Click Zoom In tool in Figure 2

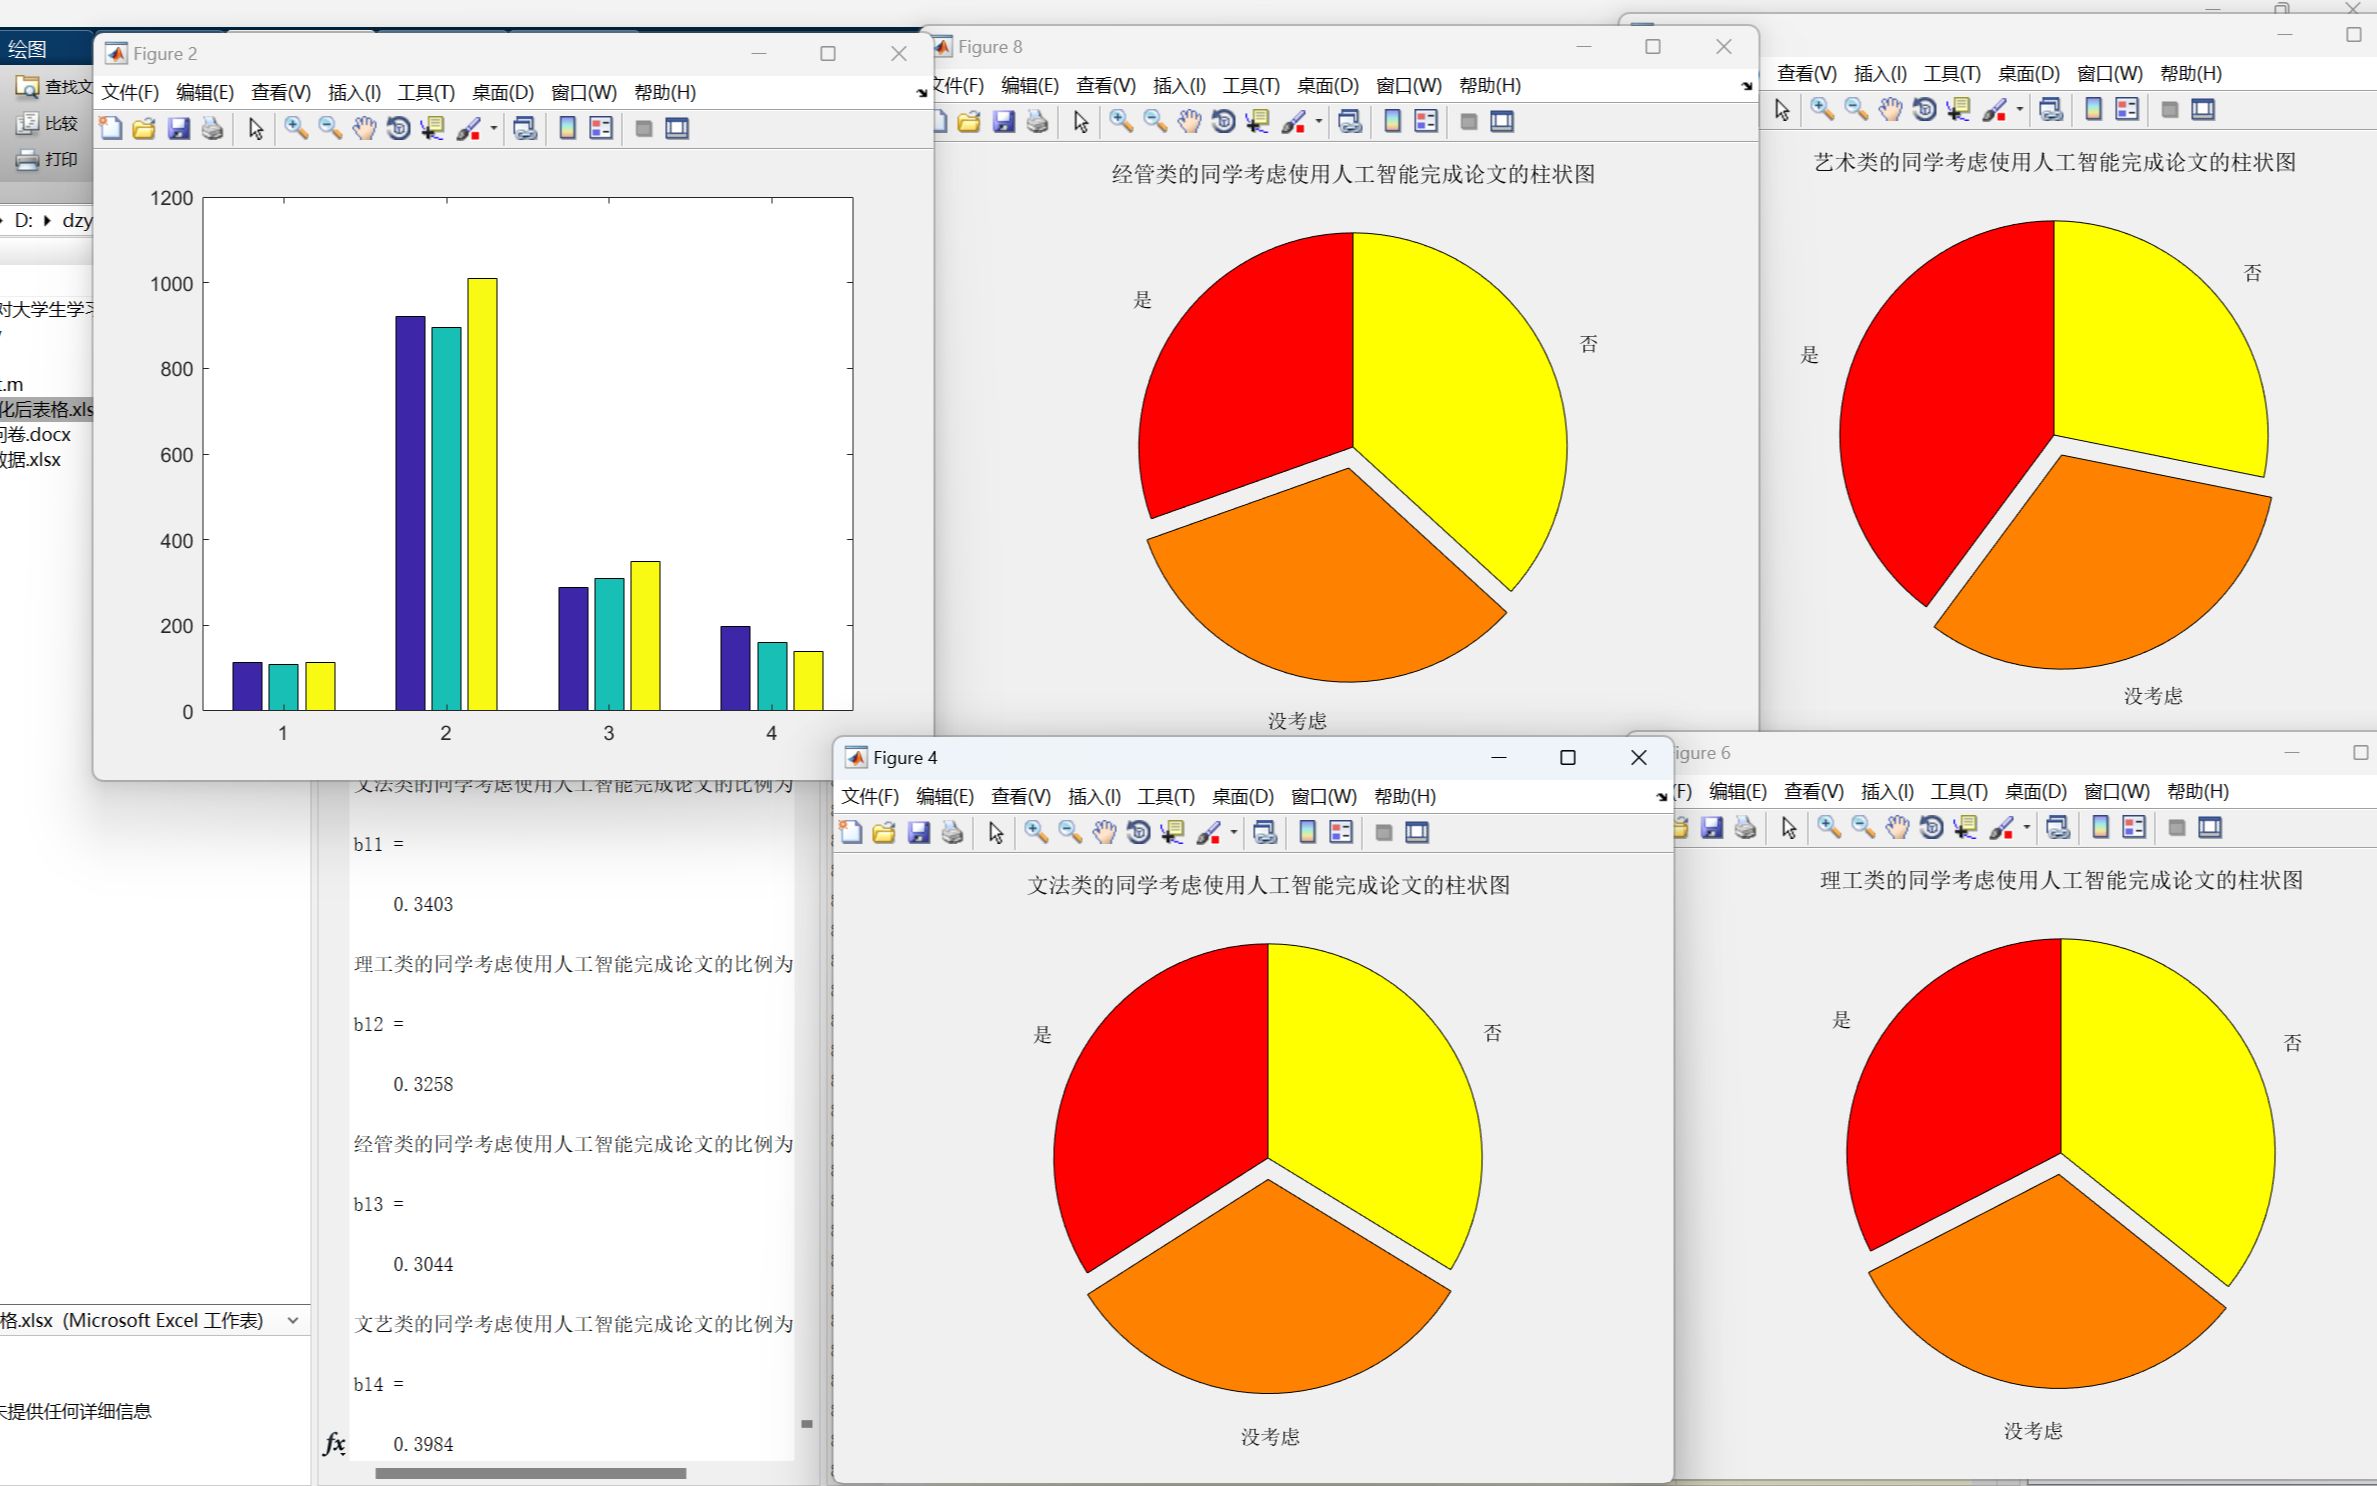coord(295,128)
